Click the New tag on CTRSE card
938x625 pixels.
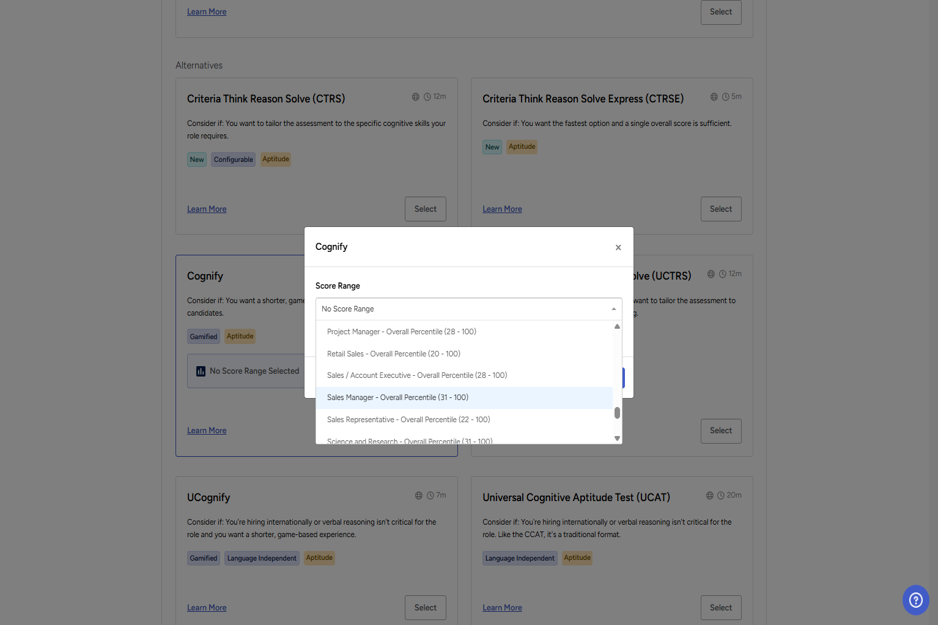(492, 147)
